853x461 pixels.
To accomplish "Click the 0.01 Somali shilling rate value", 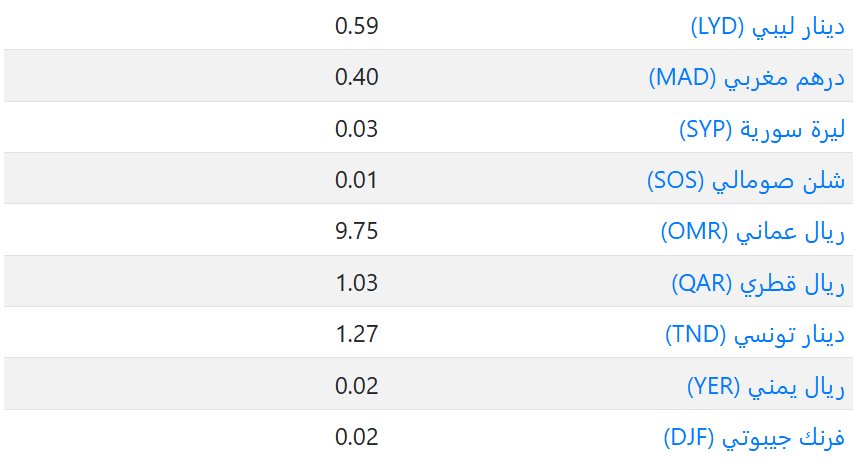I will tap(356, 180).
